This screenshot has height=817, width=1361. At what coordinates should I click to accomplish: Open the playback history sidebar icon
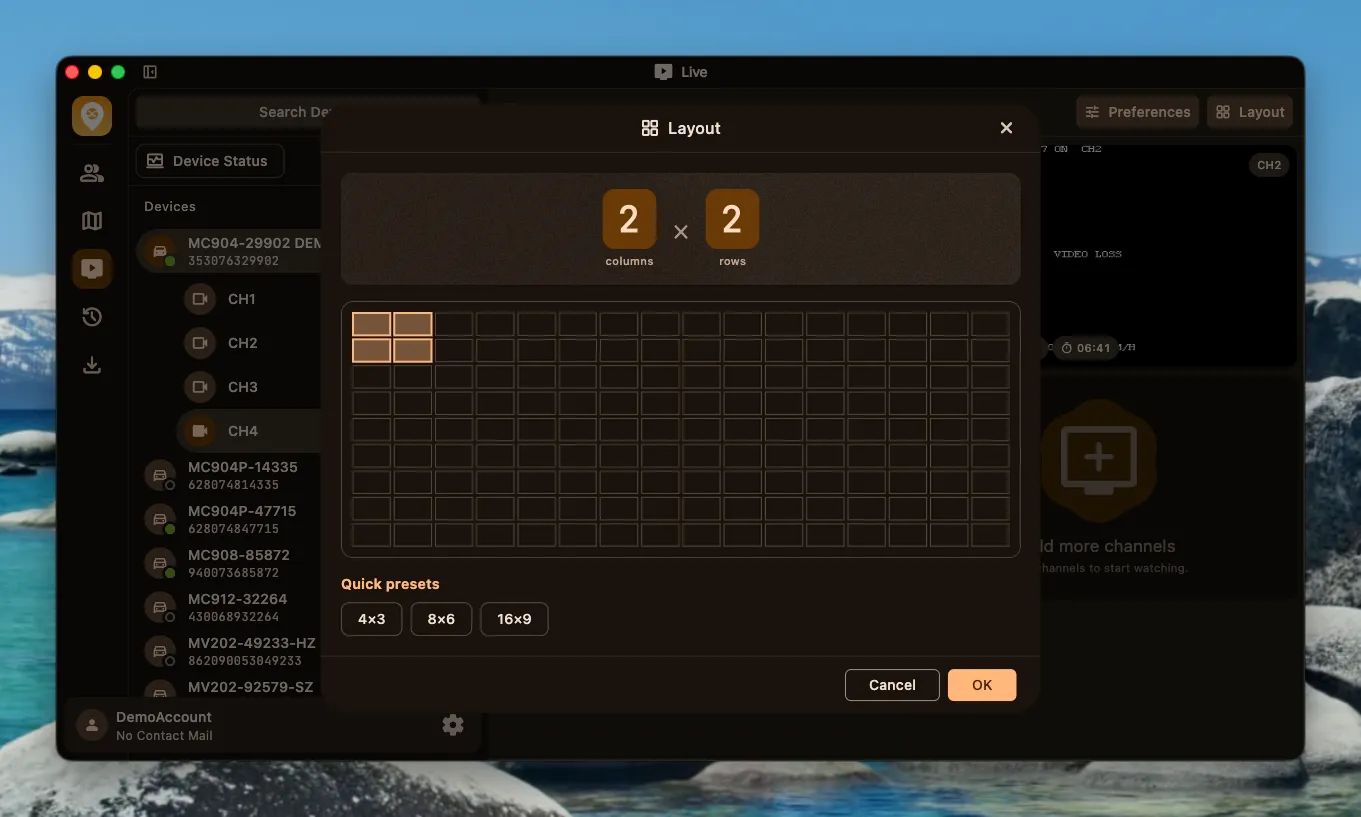92,317
